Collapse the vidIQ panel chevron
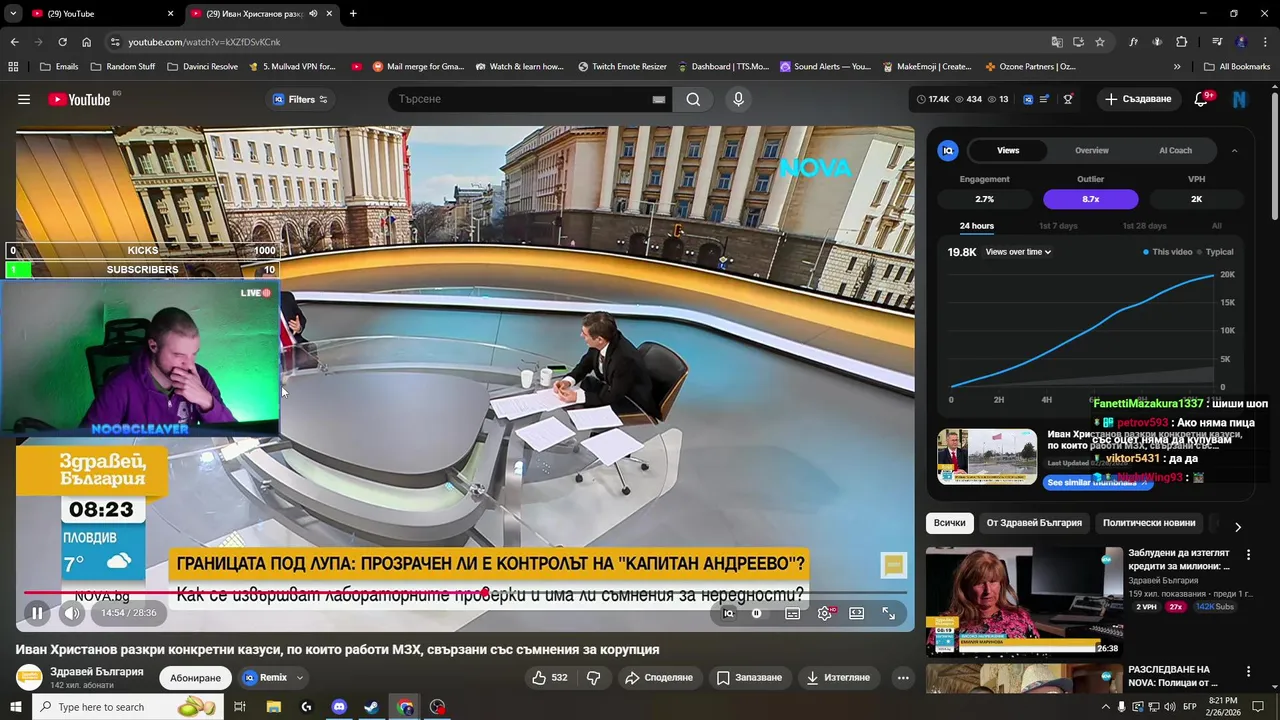This screenshot has width=1280, height=720. 1234,150
